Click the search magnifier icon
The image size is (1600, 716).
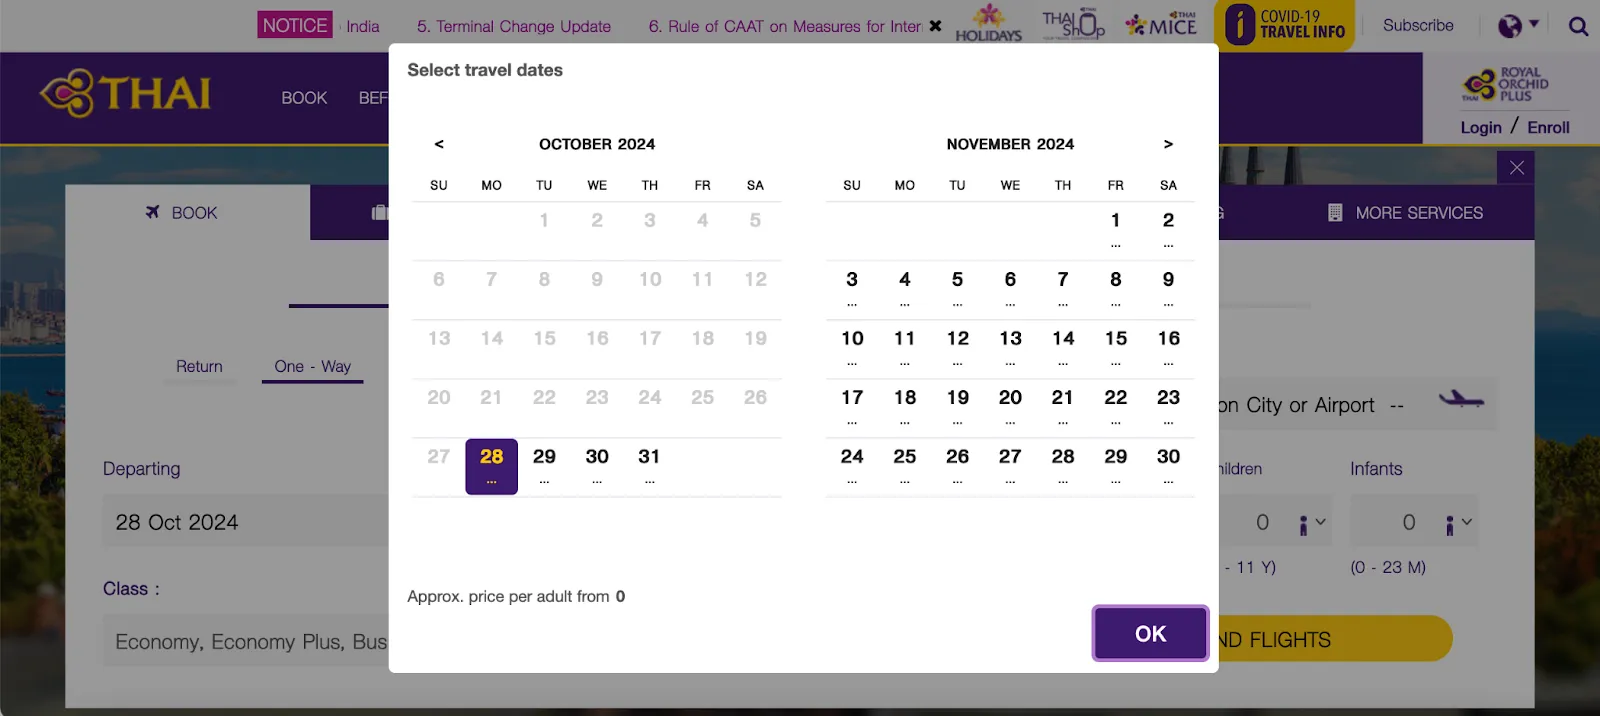pyautogui.click(x=1578, y=26)
